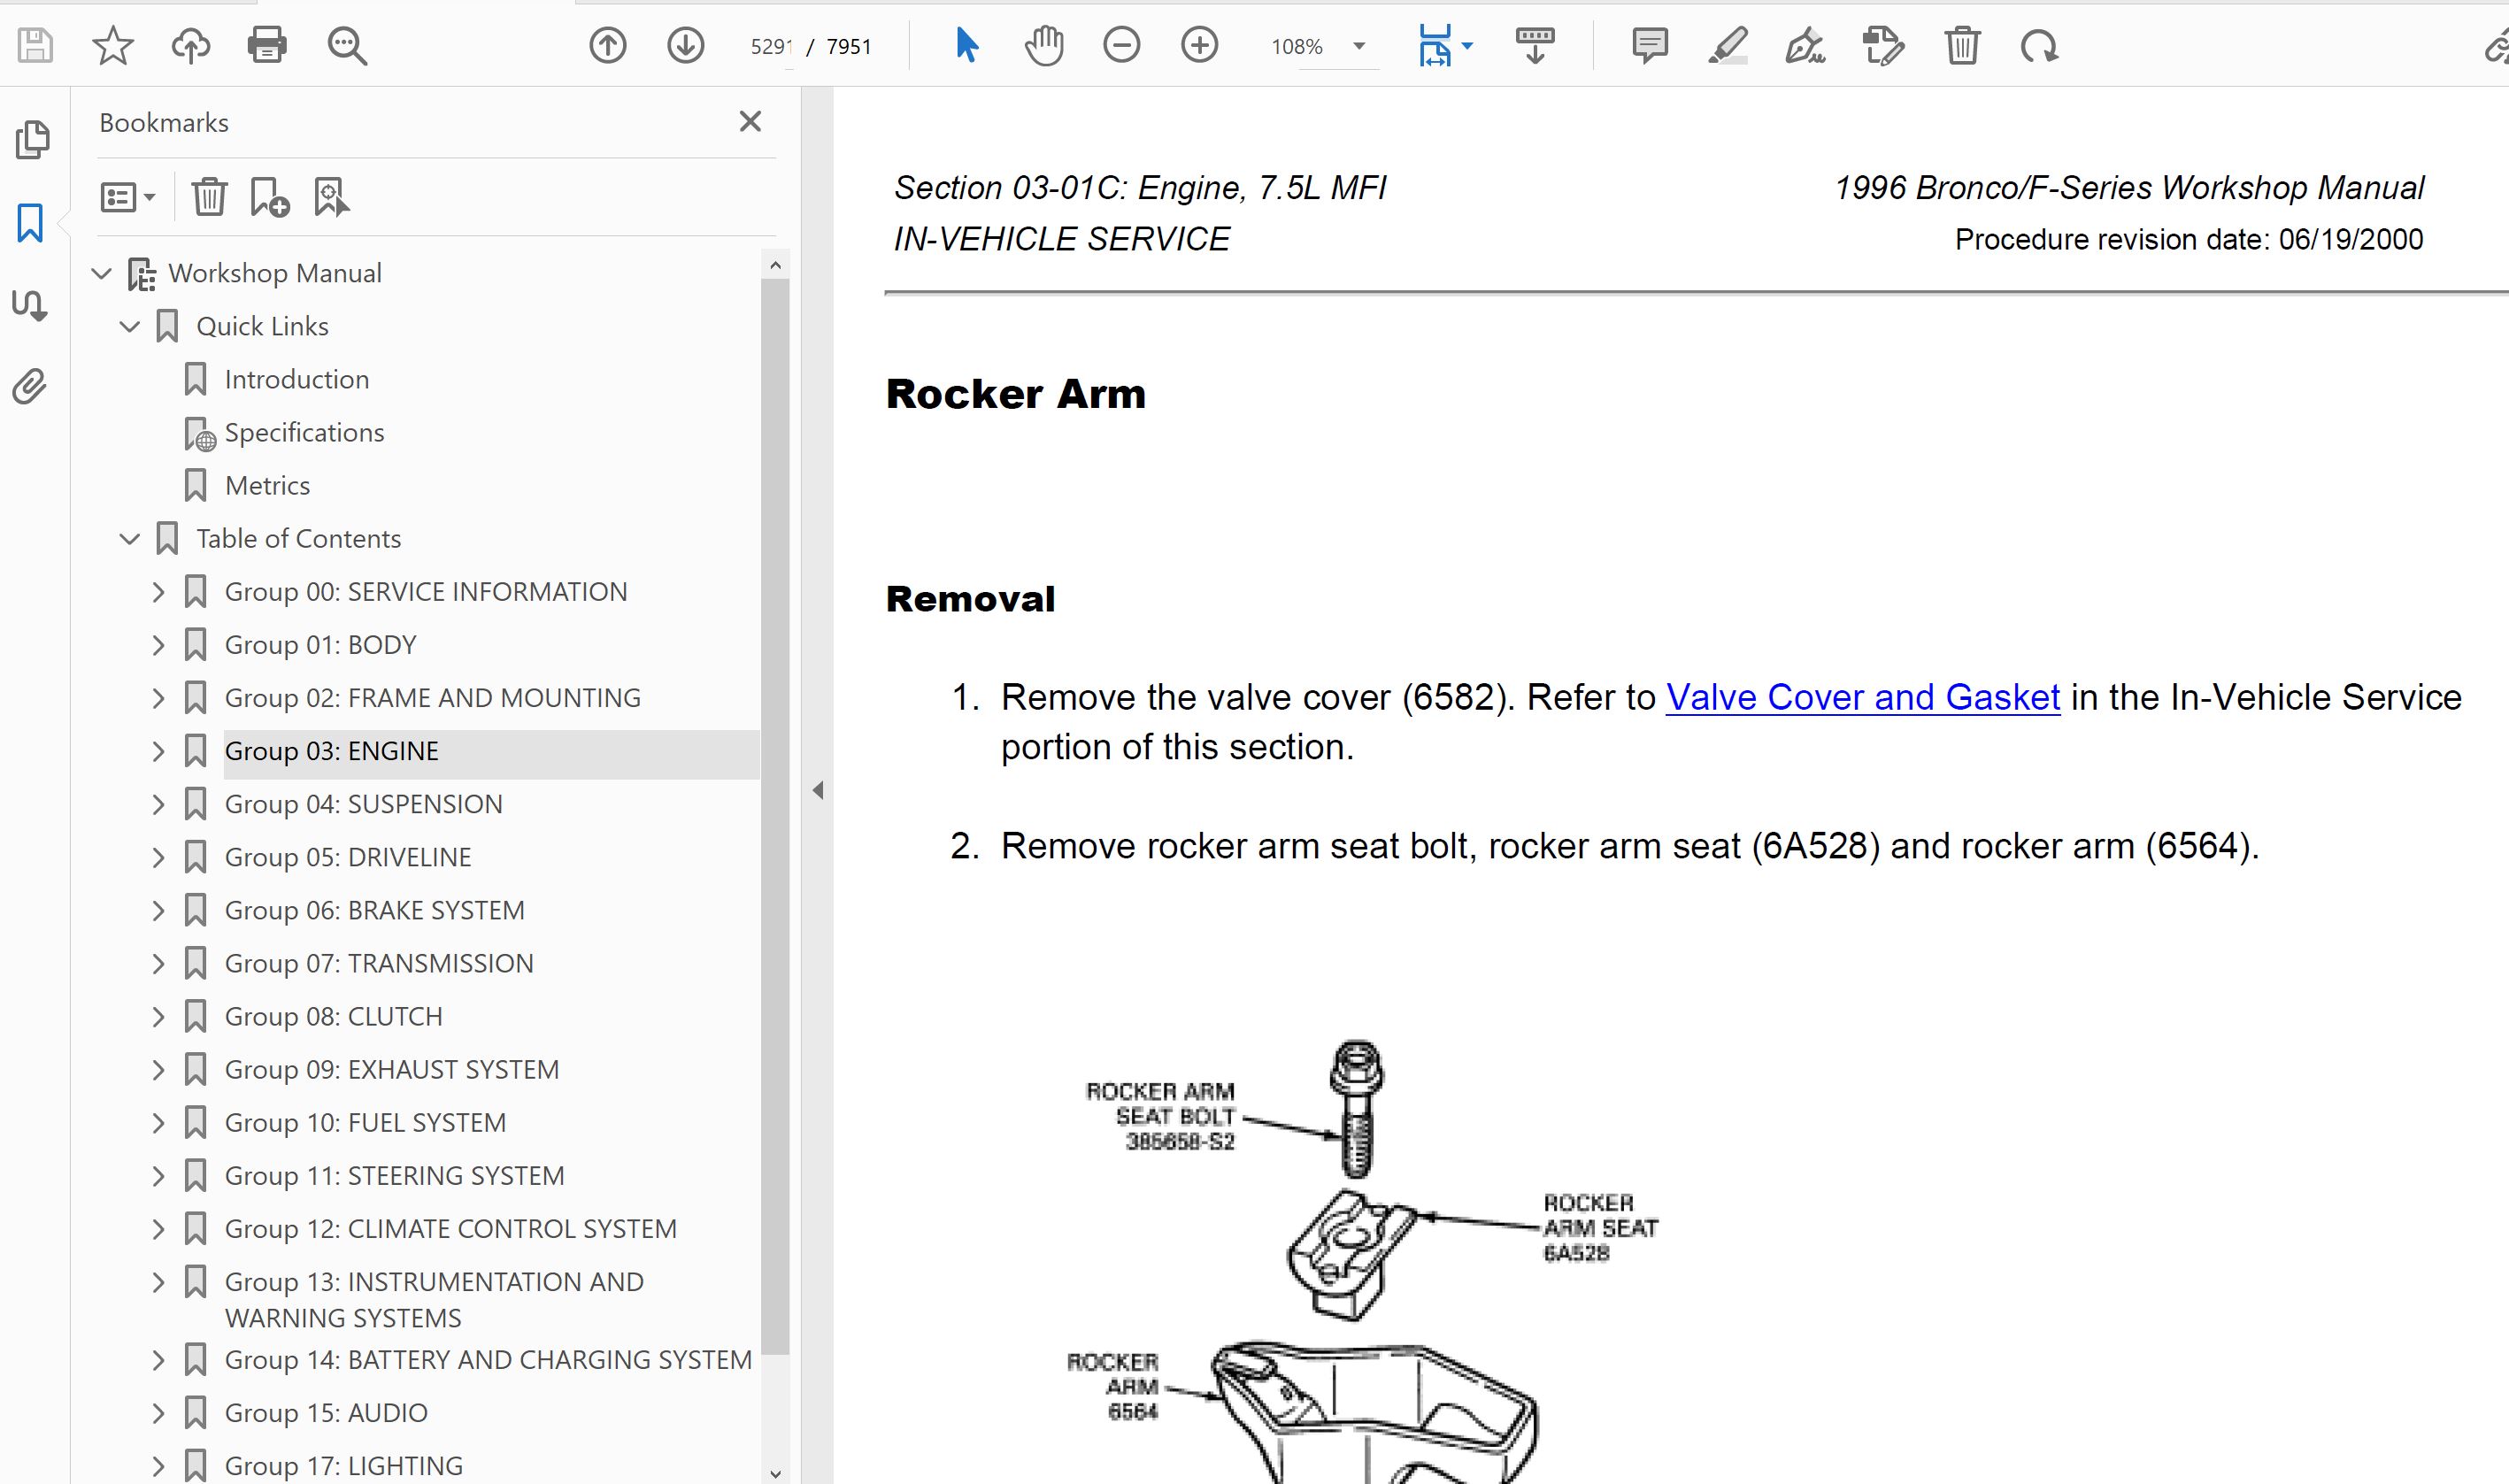Open the zoom level percentage dropdown
2509x1484 pixels.
[1358, 46]
